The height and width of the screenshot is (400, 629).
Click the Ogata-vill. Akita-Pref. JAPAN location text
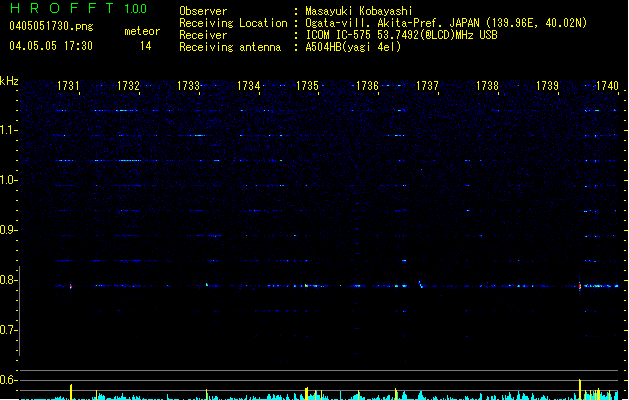446,23
